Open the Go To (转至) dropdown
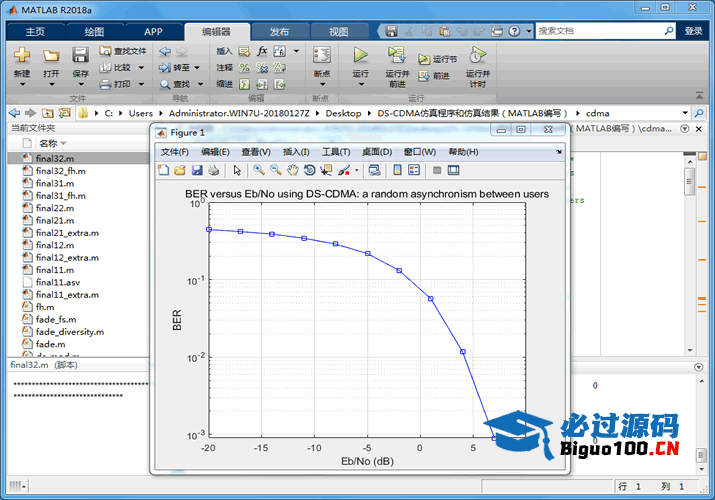The width and height of the screenshot is (715, 500). [x=197, y=67]
